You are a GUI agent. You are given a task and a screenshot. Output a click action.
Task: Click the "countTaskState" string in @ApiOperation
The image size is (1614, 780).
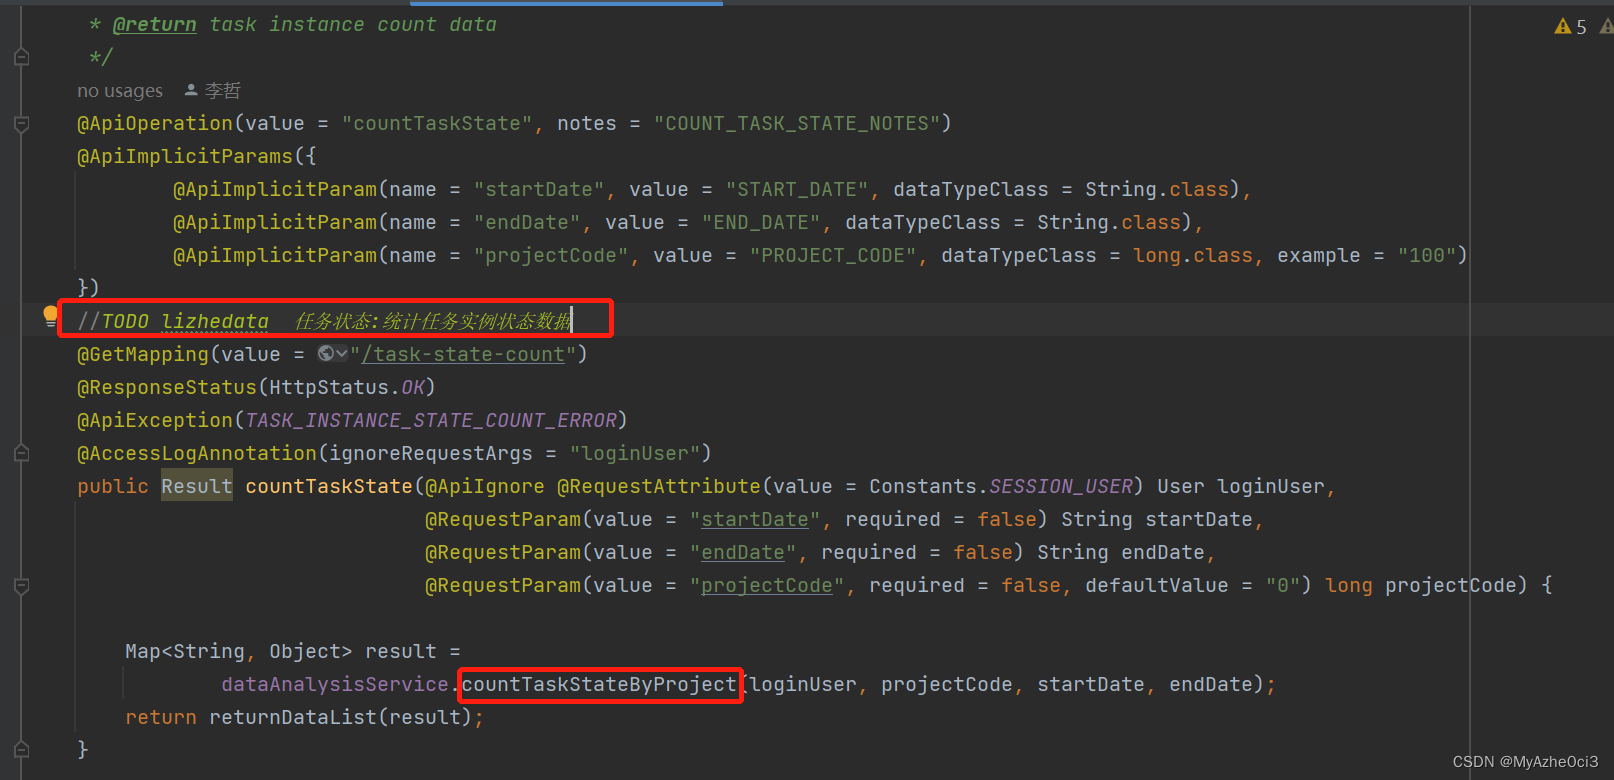coord(437,123)
